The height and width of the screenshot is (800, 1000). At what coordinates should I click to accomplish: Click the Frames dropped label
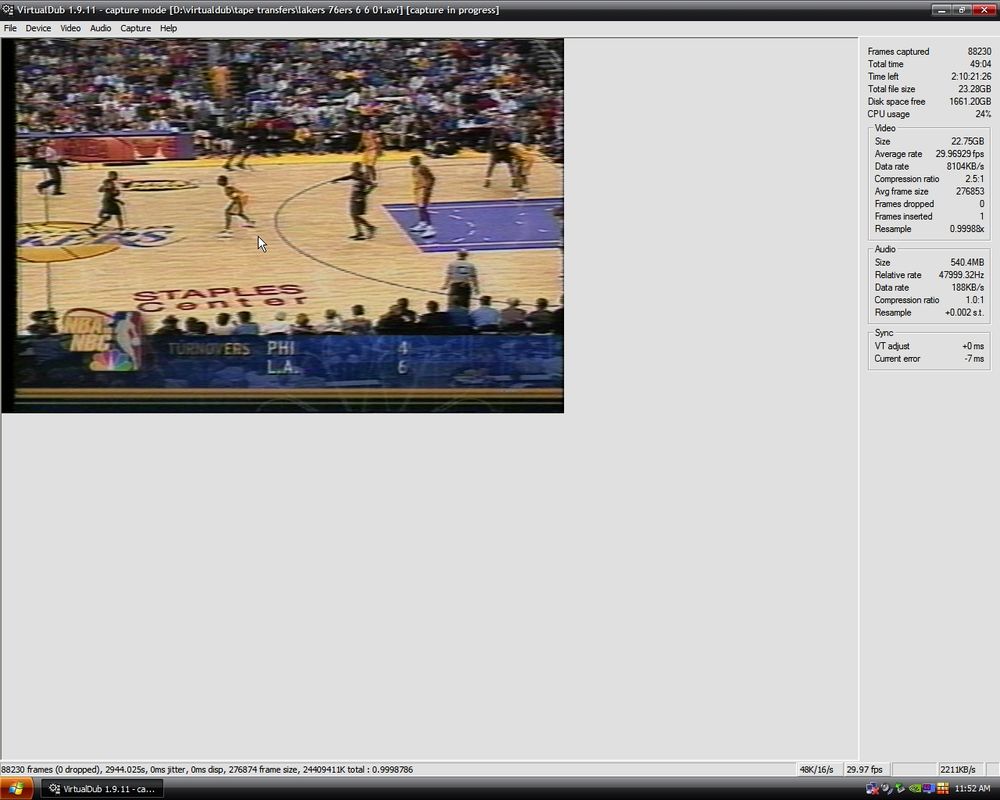click(x=904, y=204)
